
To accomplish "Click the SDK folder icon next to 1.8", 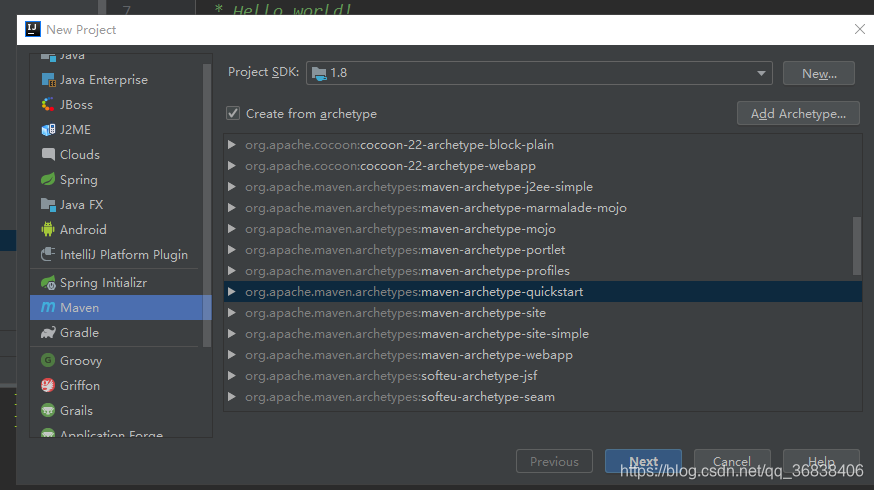I will pos(319,73).
